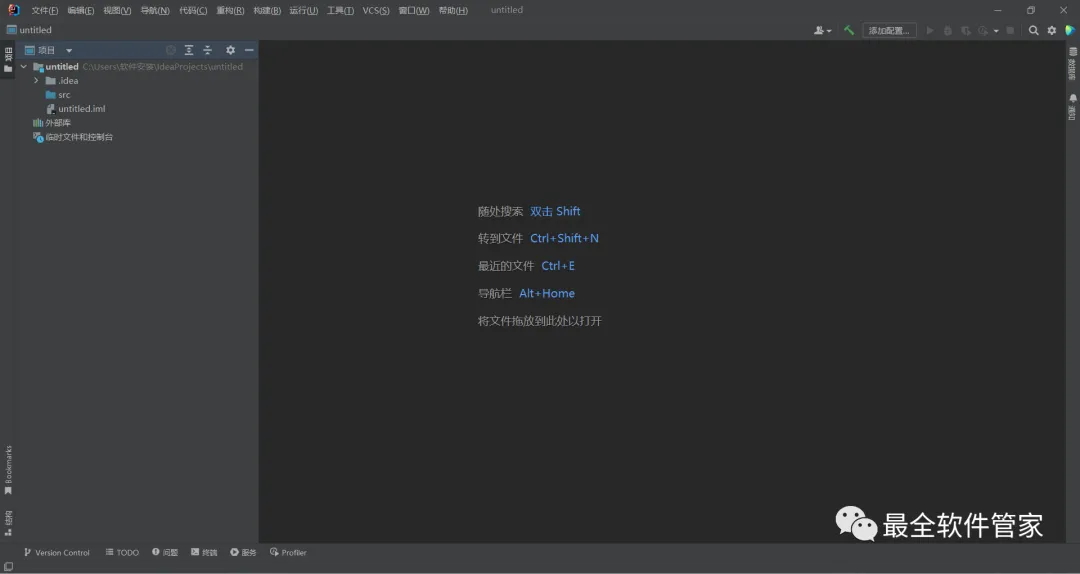Click the 添加配置... button
Viewport: 1080px width, 574px height.
889,30
